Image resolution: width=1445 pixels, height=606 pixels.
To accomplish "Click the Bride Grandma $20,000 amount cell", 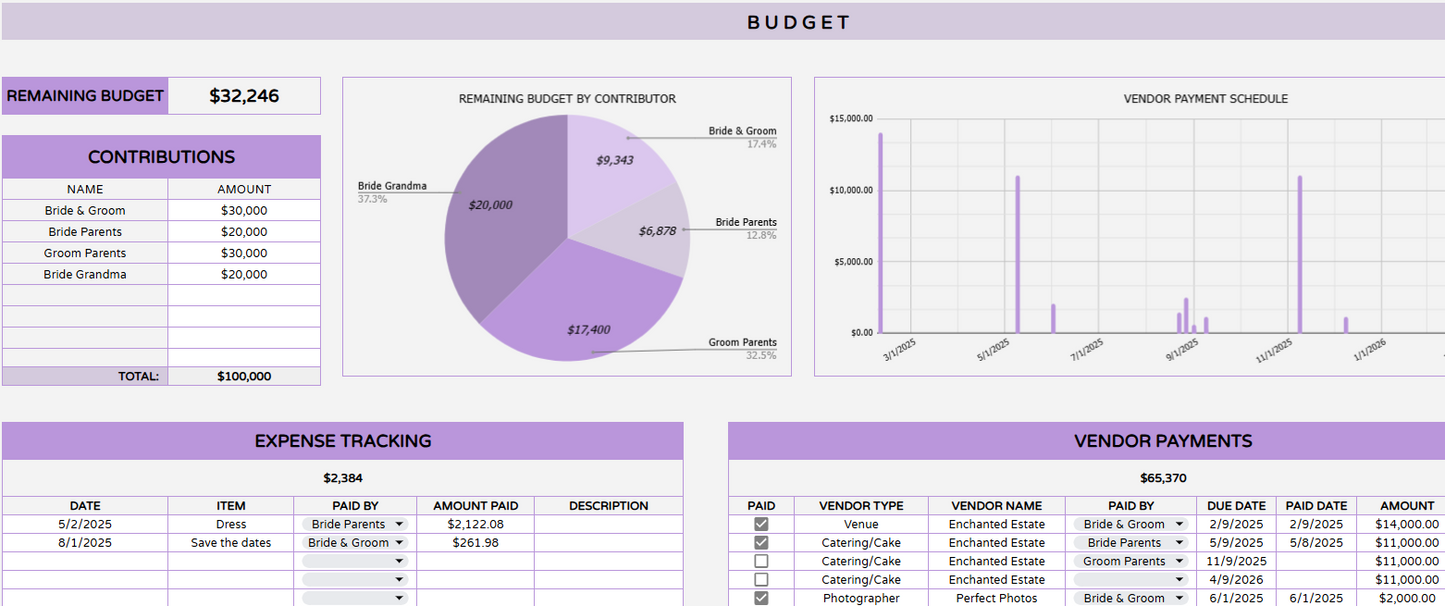I will click(244, 274).
